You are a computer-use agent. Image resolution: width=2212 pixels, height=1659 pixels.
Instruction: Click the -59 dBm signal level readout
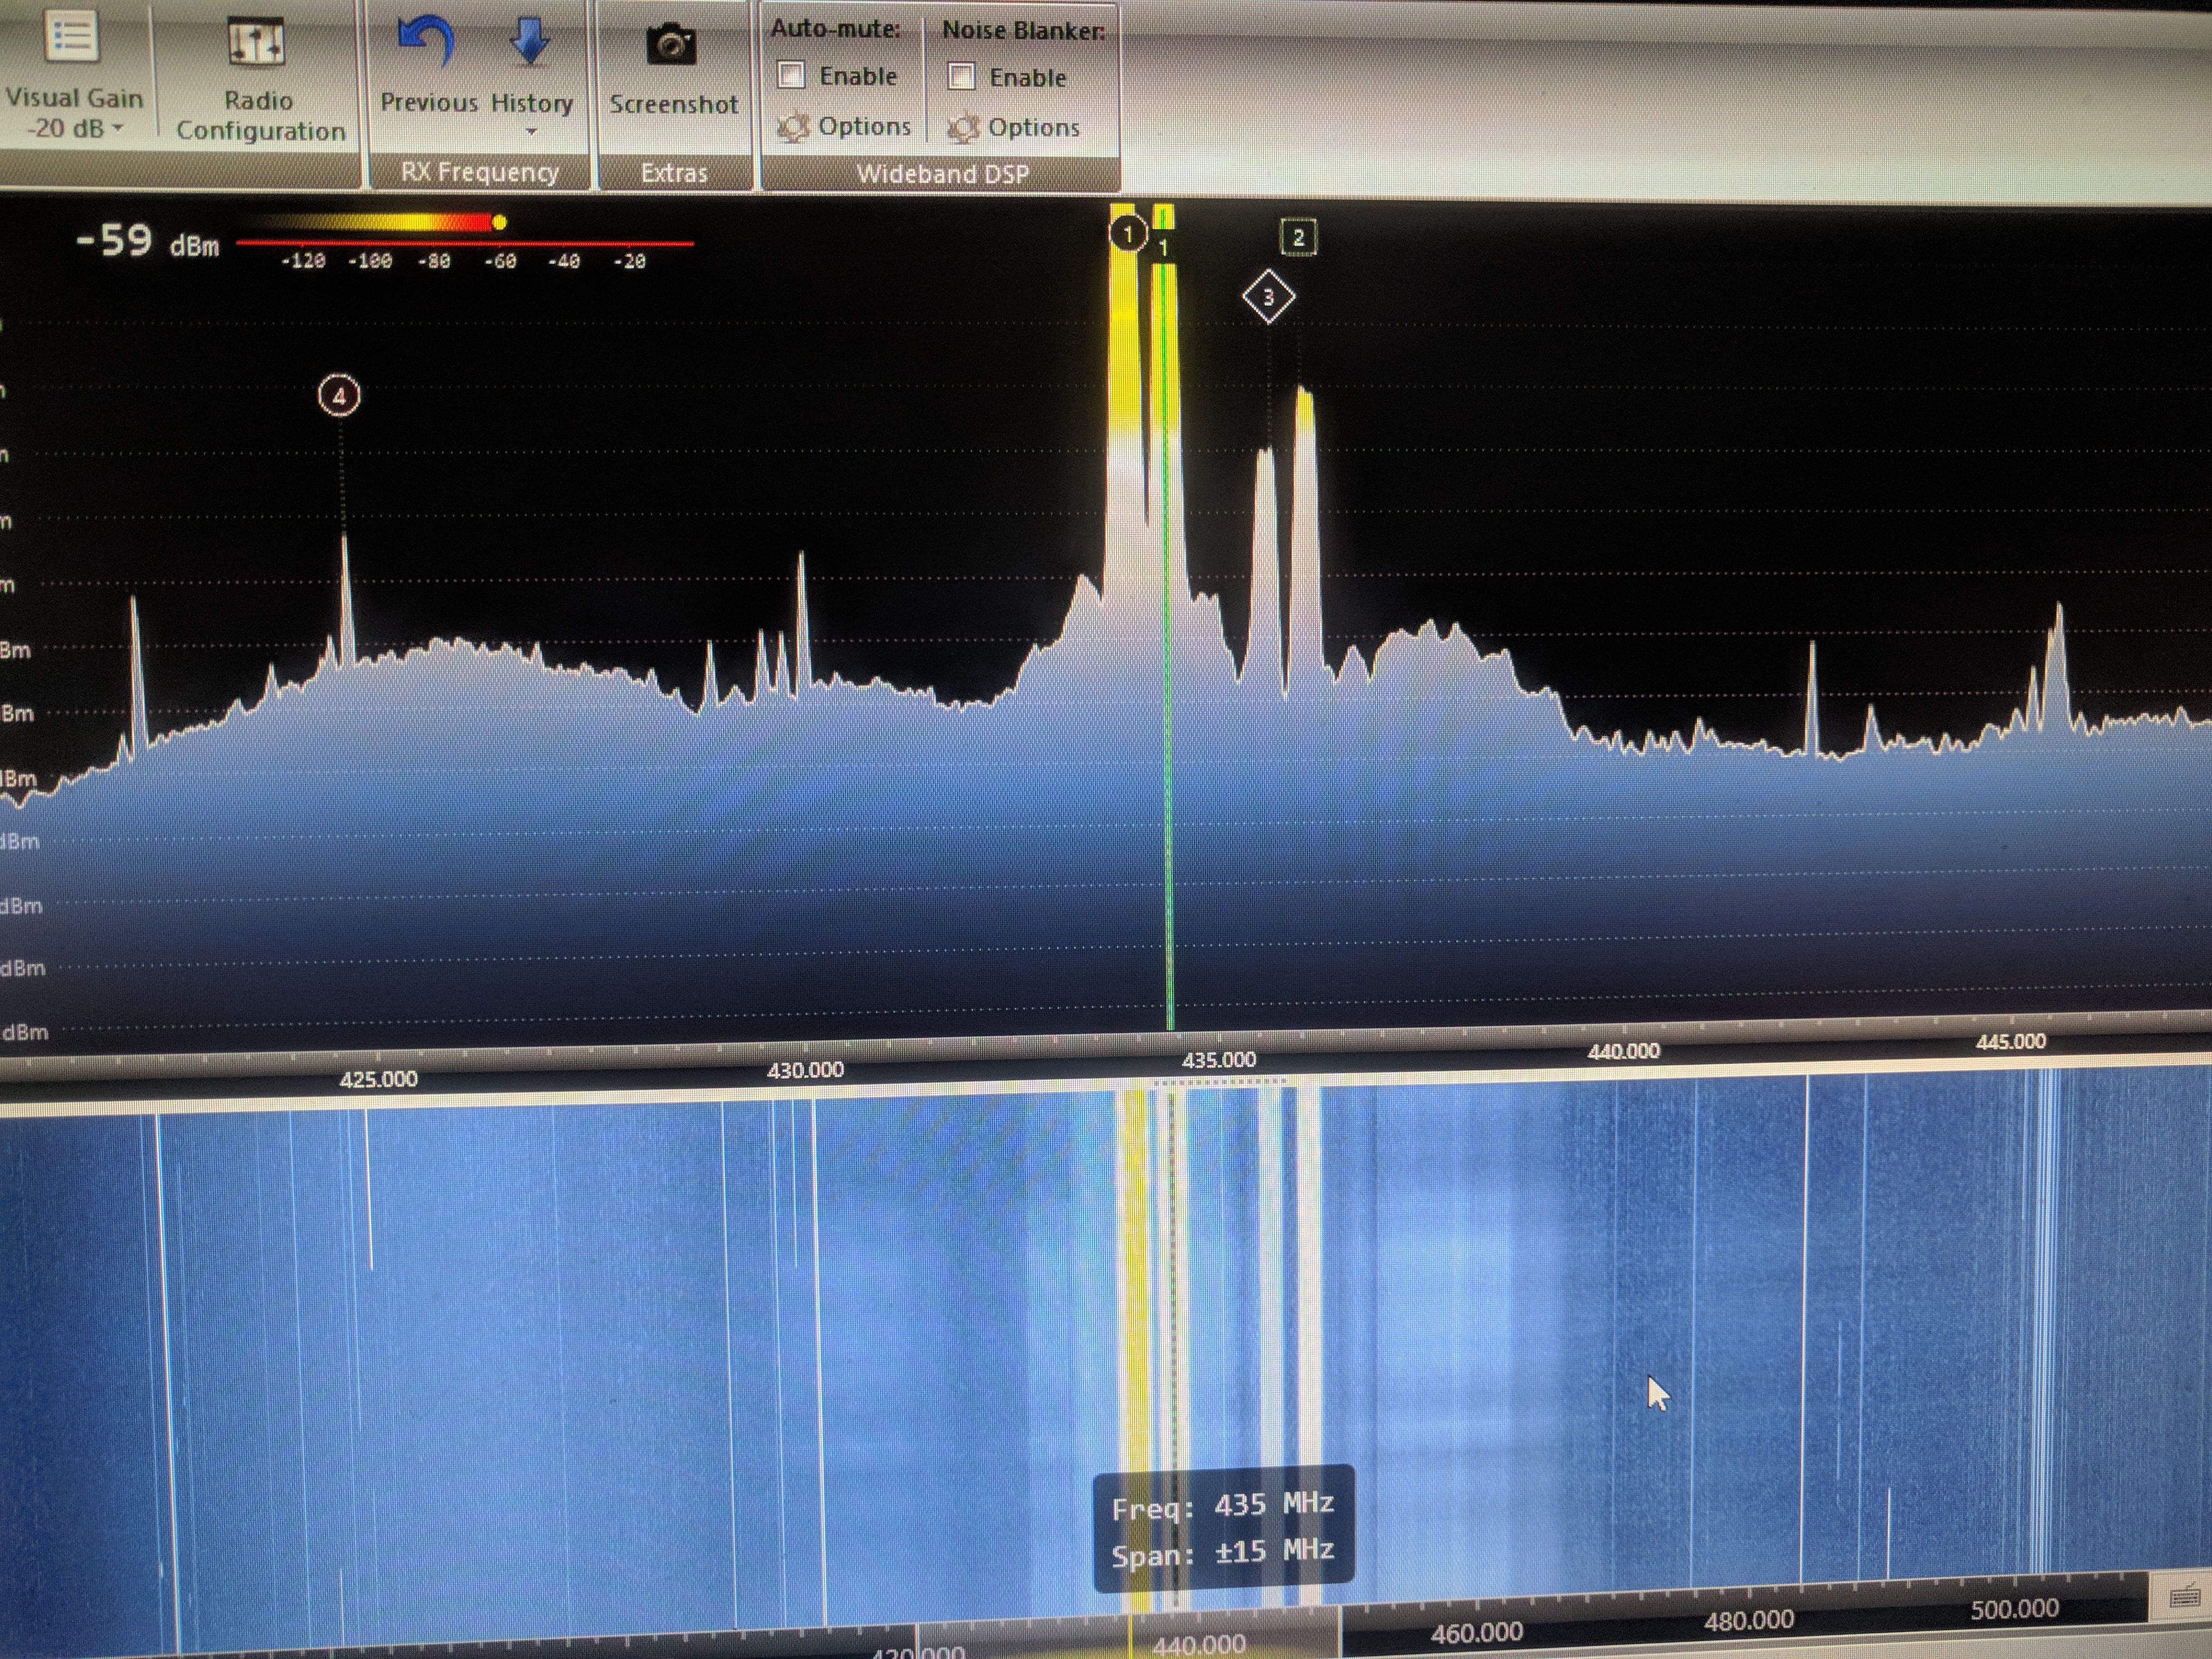pyautogui.click(x=147, y=242)
